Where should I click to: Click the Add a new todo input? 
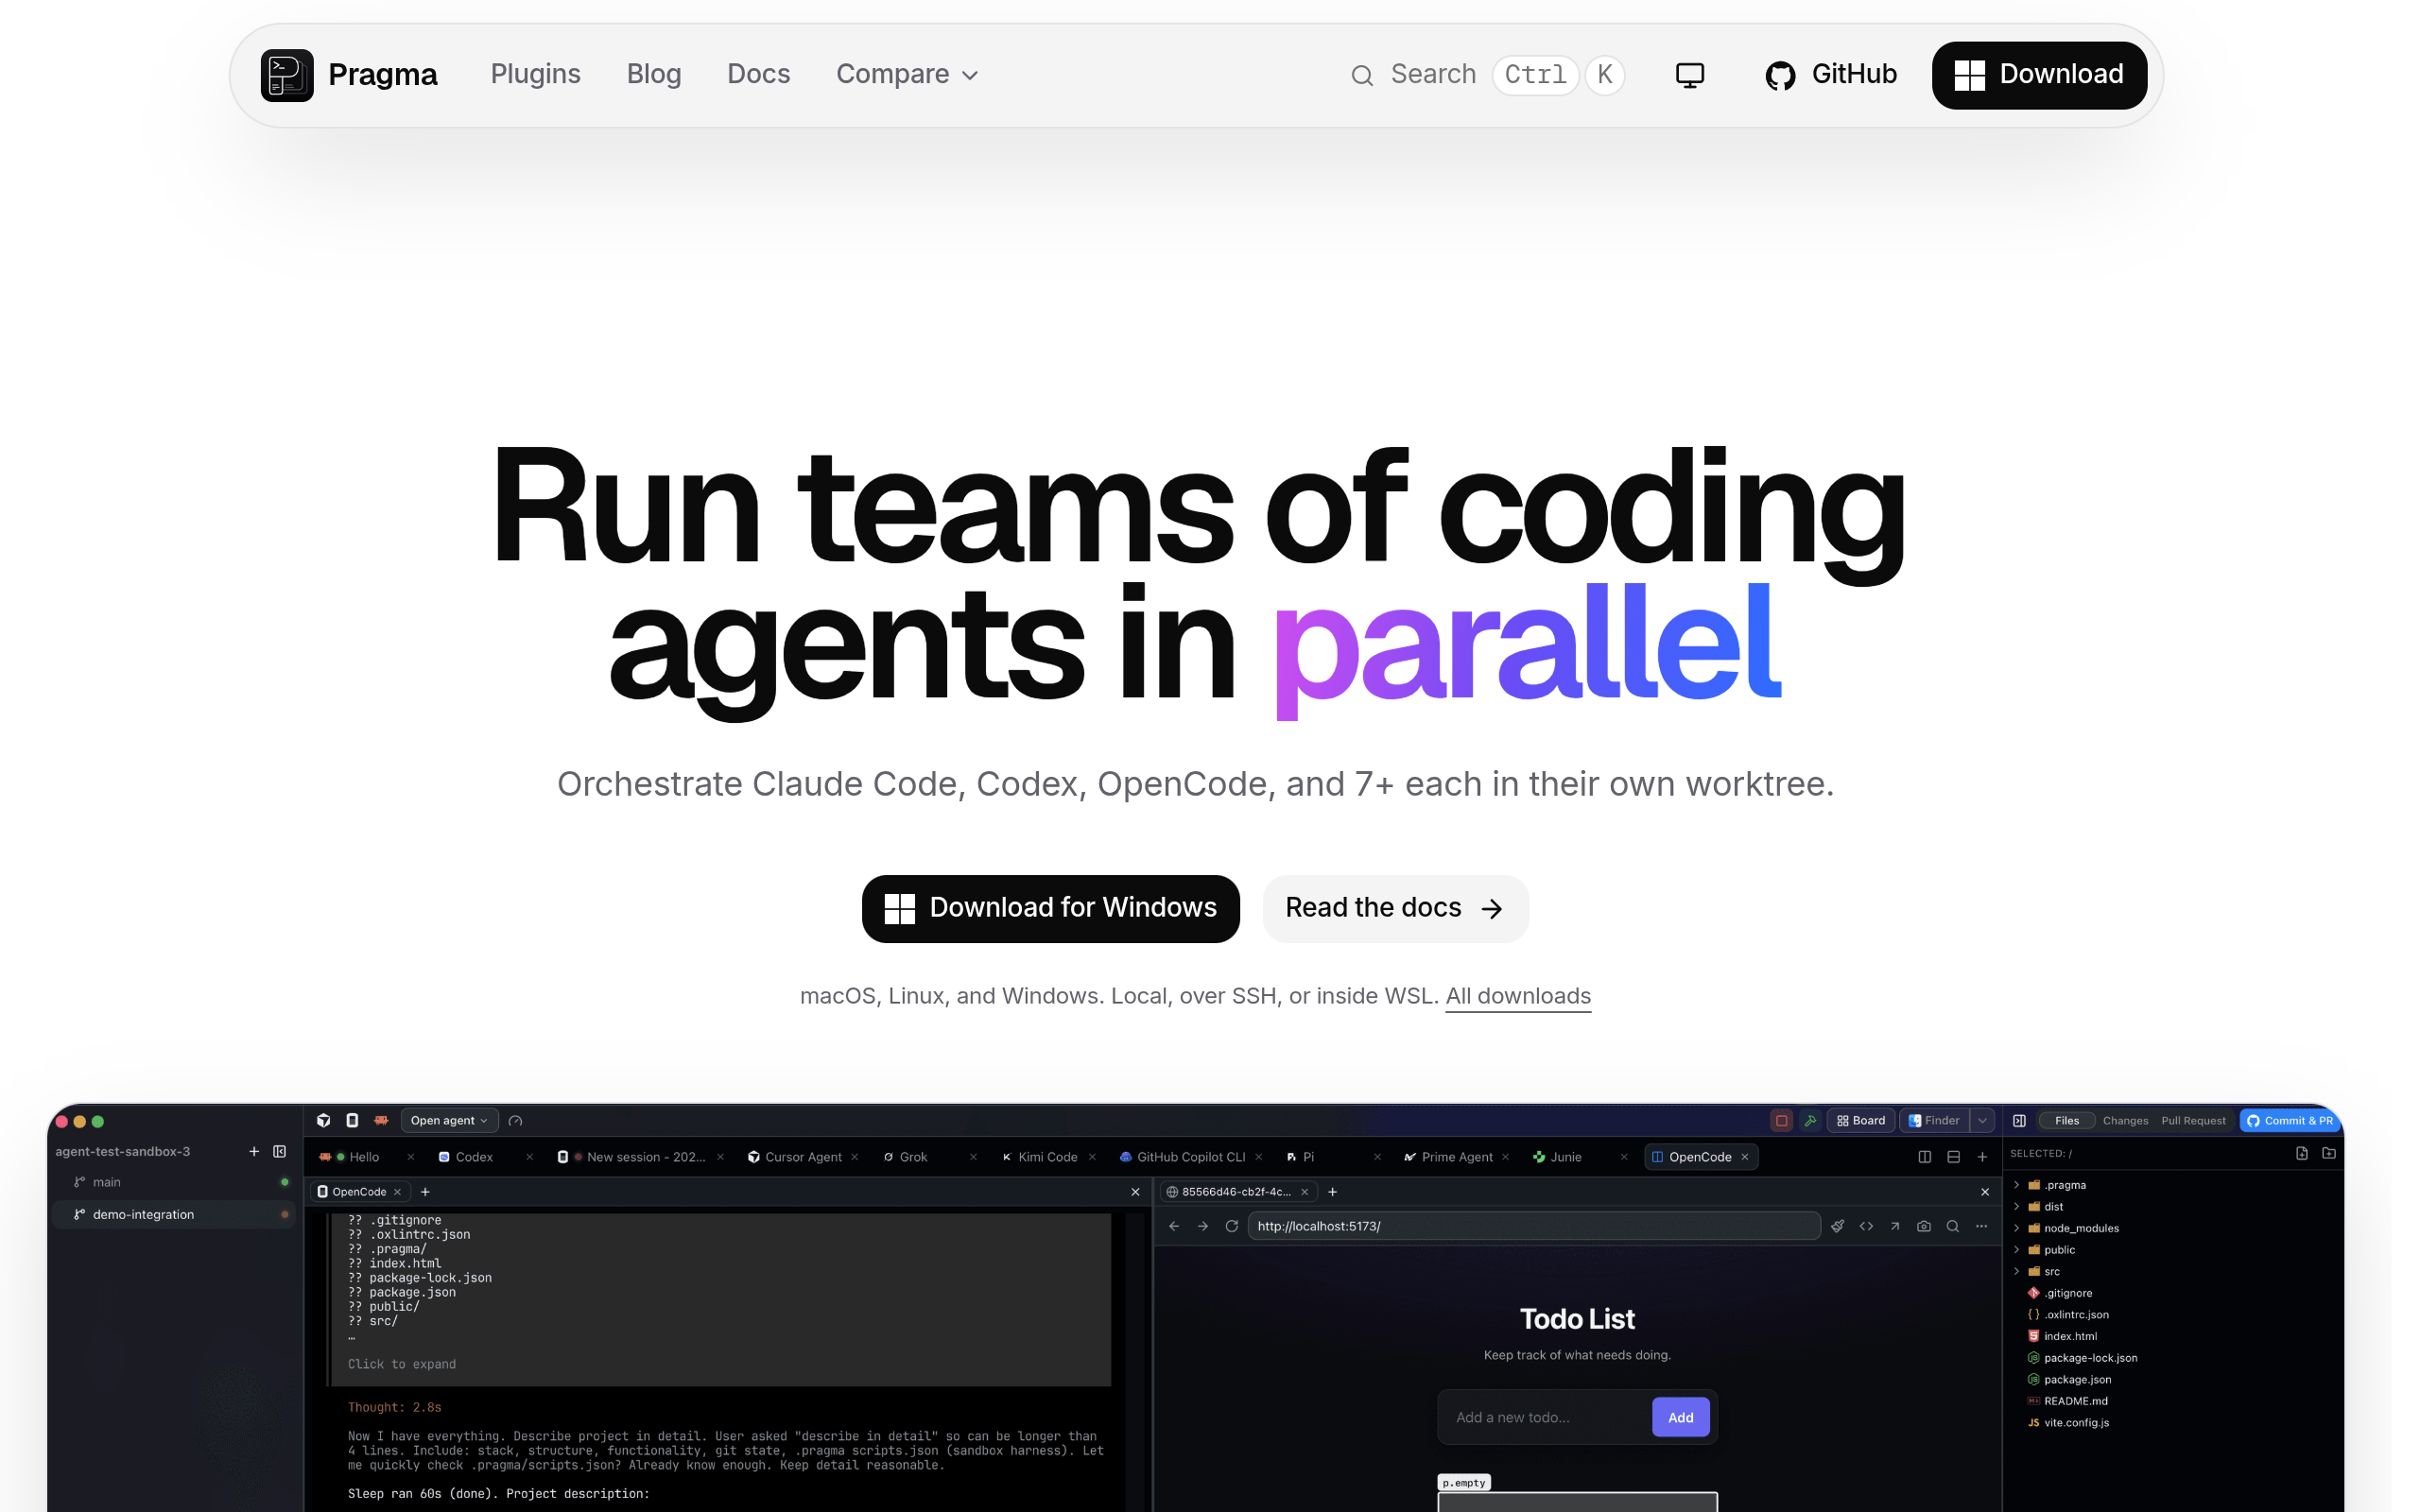pos(1544,1417)
